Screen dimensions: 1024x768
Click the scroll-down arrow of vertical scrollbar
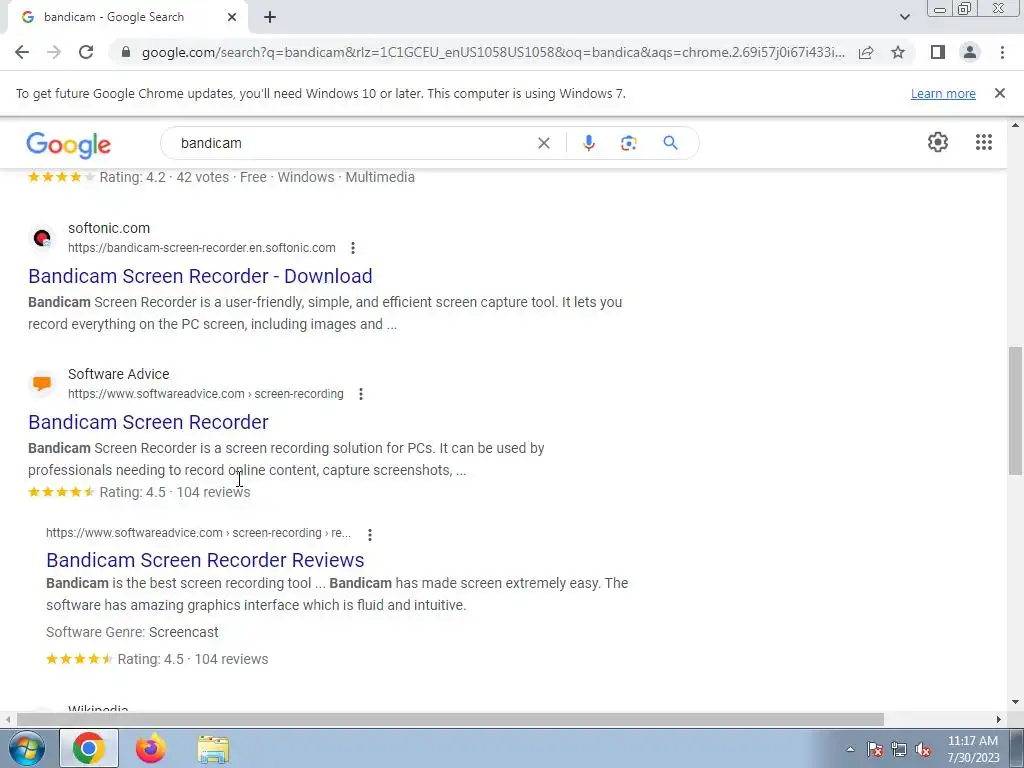pyautogui.click(x=1015, y=702)
